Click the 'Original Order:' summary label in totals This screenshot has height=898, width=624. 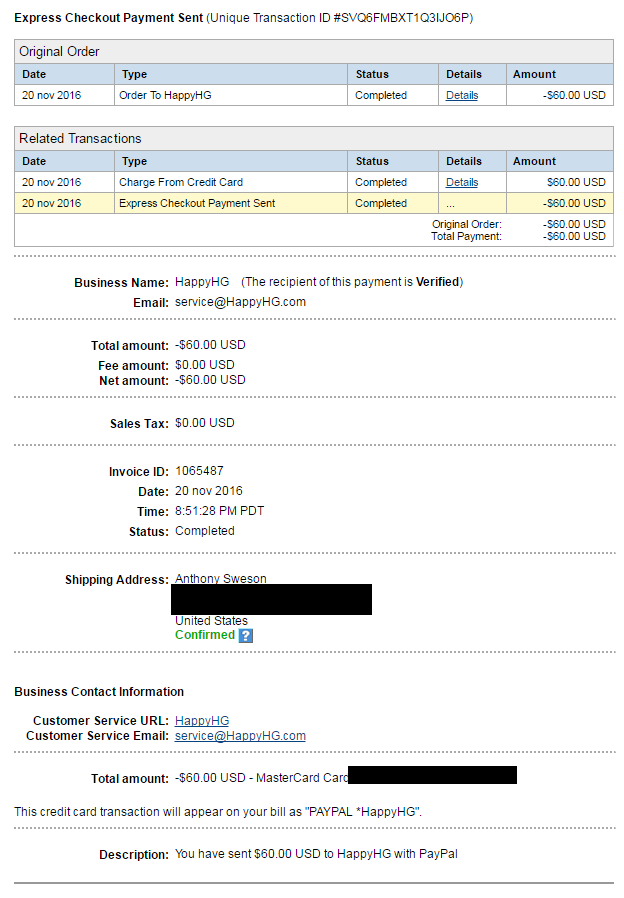[x=467, y=224]
